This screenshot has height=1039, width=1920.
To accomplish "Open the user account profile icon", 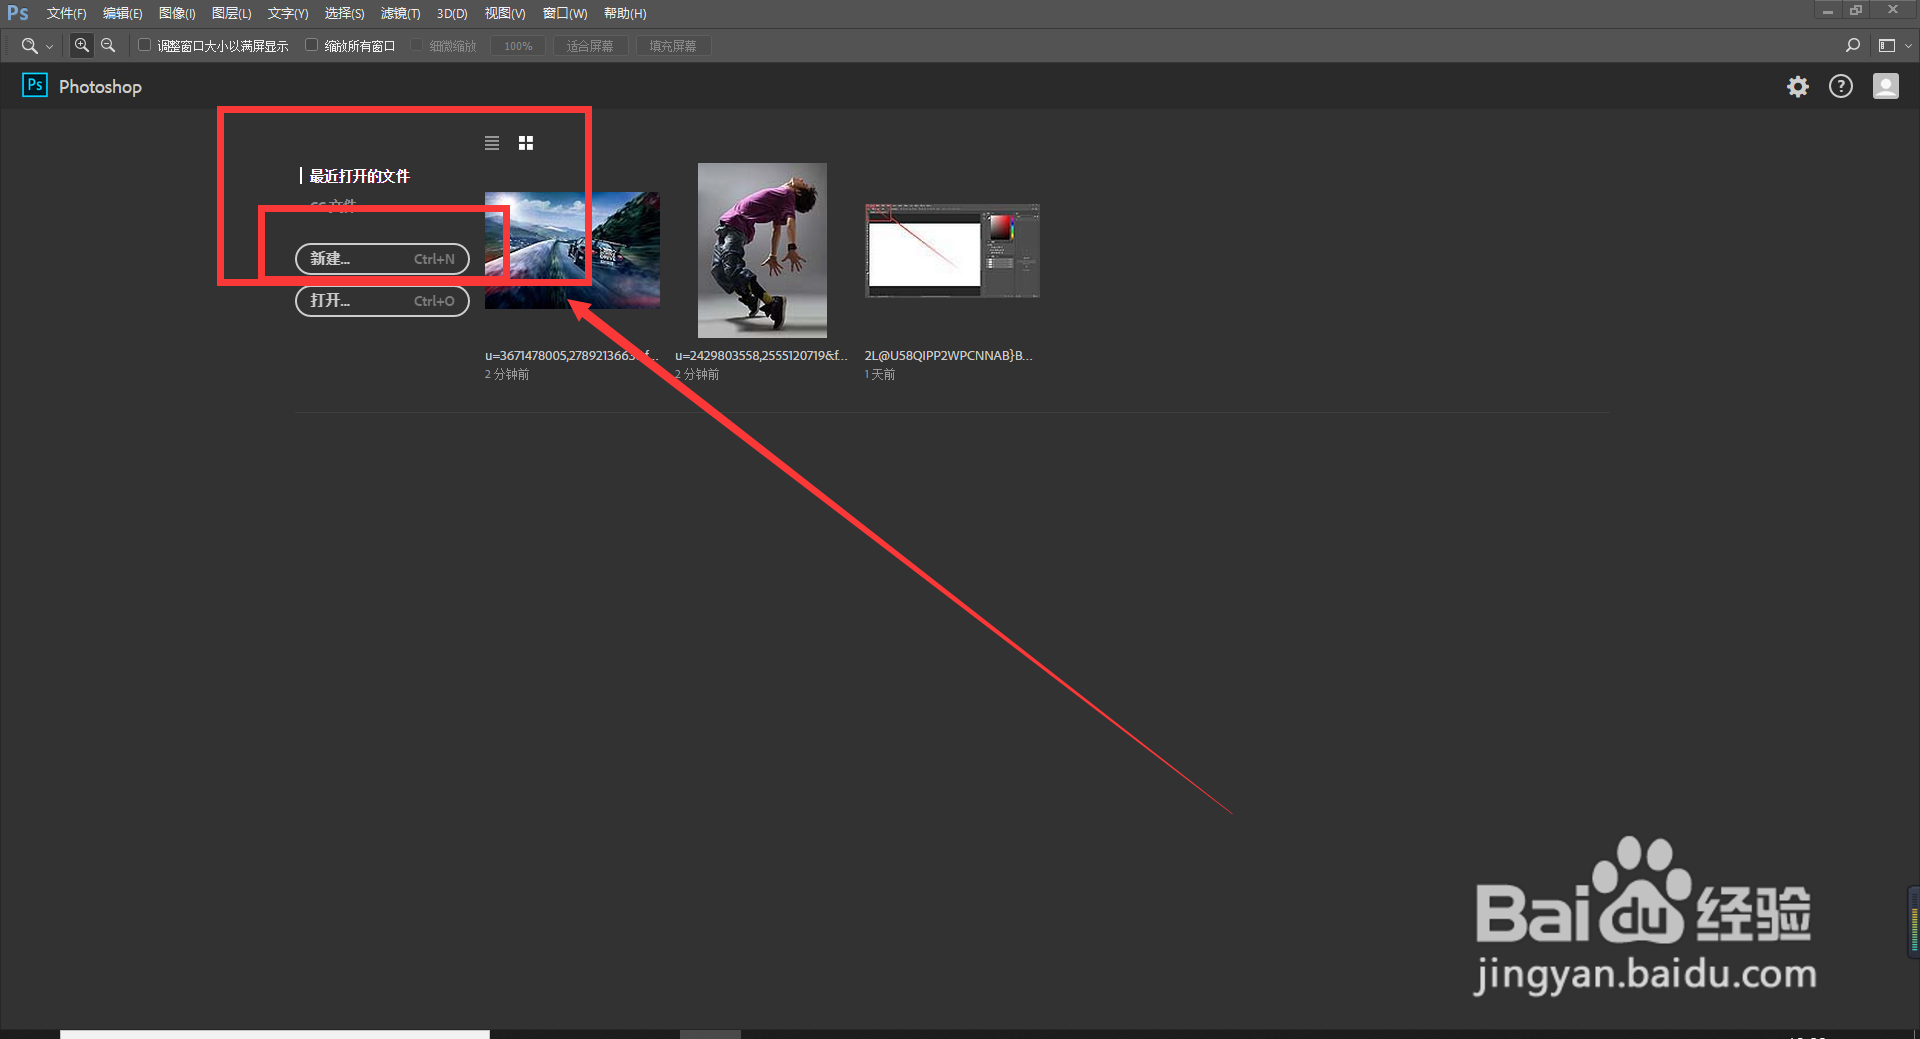I will coord(1886,87).
